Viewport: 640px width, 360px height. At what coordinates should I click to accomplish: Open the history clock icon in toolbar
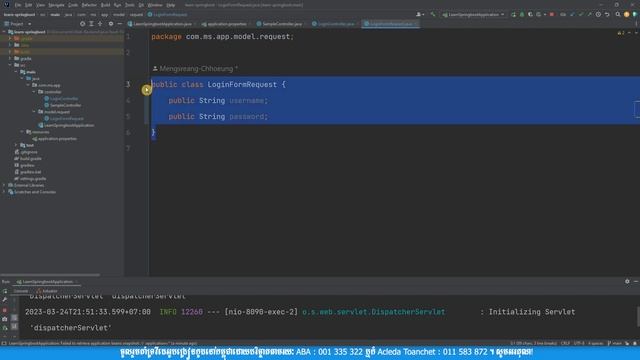pyautogui.click(x=598, y=15)
